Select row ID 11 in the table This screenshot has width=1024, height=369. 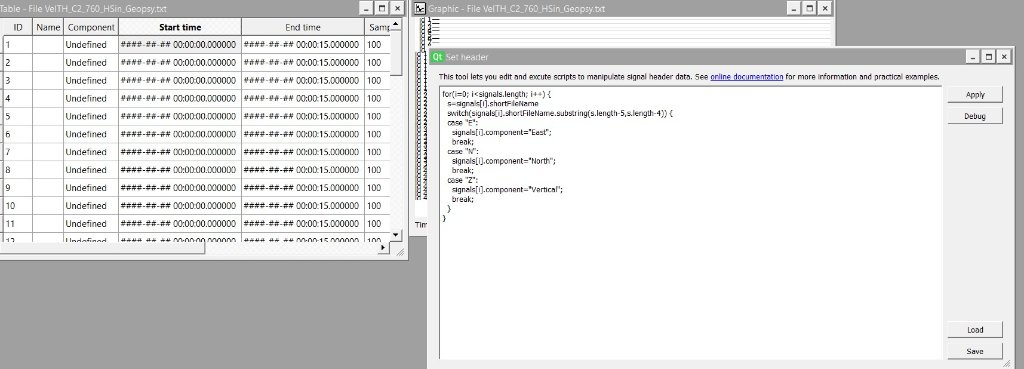tap(18, 223)
